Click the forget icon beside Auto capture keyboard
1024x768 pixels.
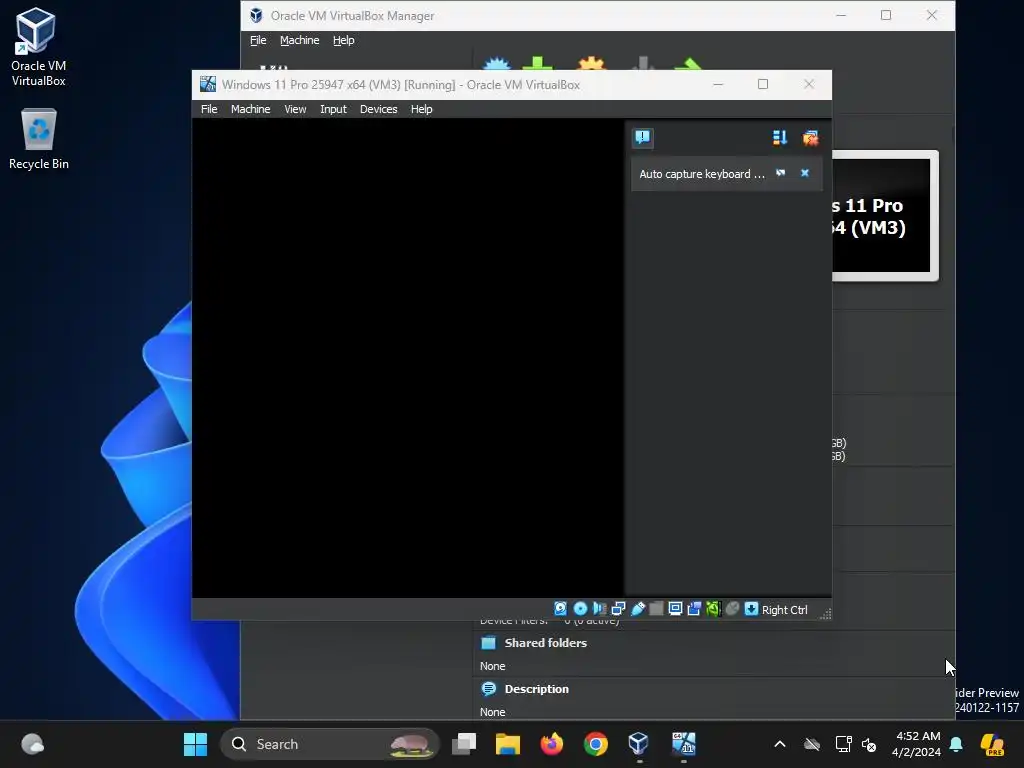click(x=780, y=173)
